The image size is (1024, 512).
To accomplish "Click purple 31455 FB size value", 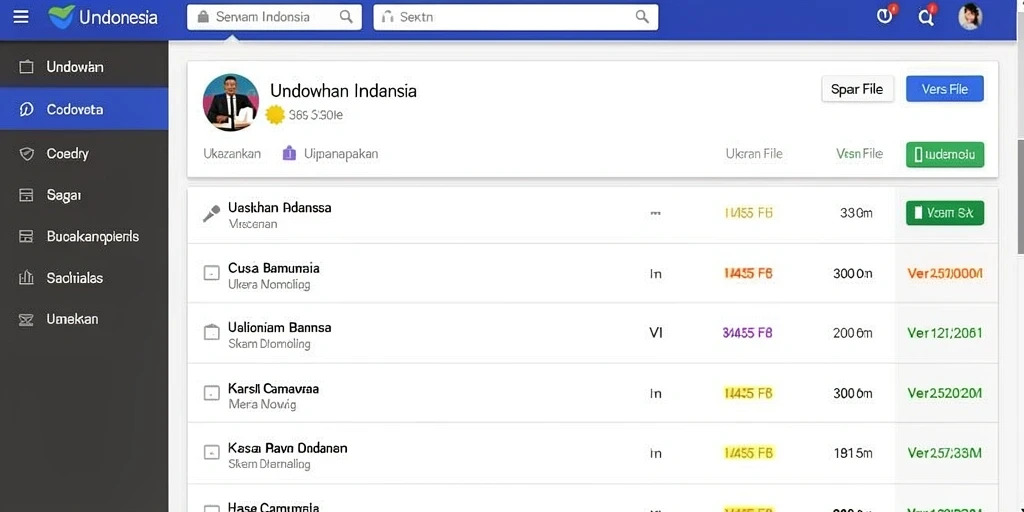I will [x=748, y=333].
